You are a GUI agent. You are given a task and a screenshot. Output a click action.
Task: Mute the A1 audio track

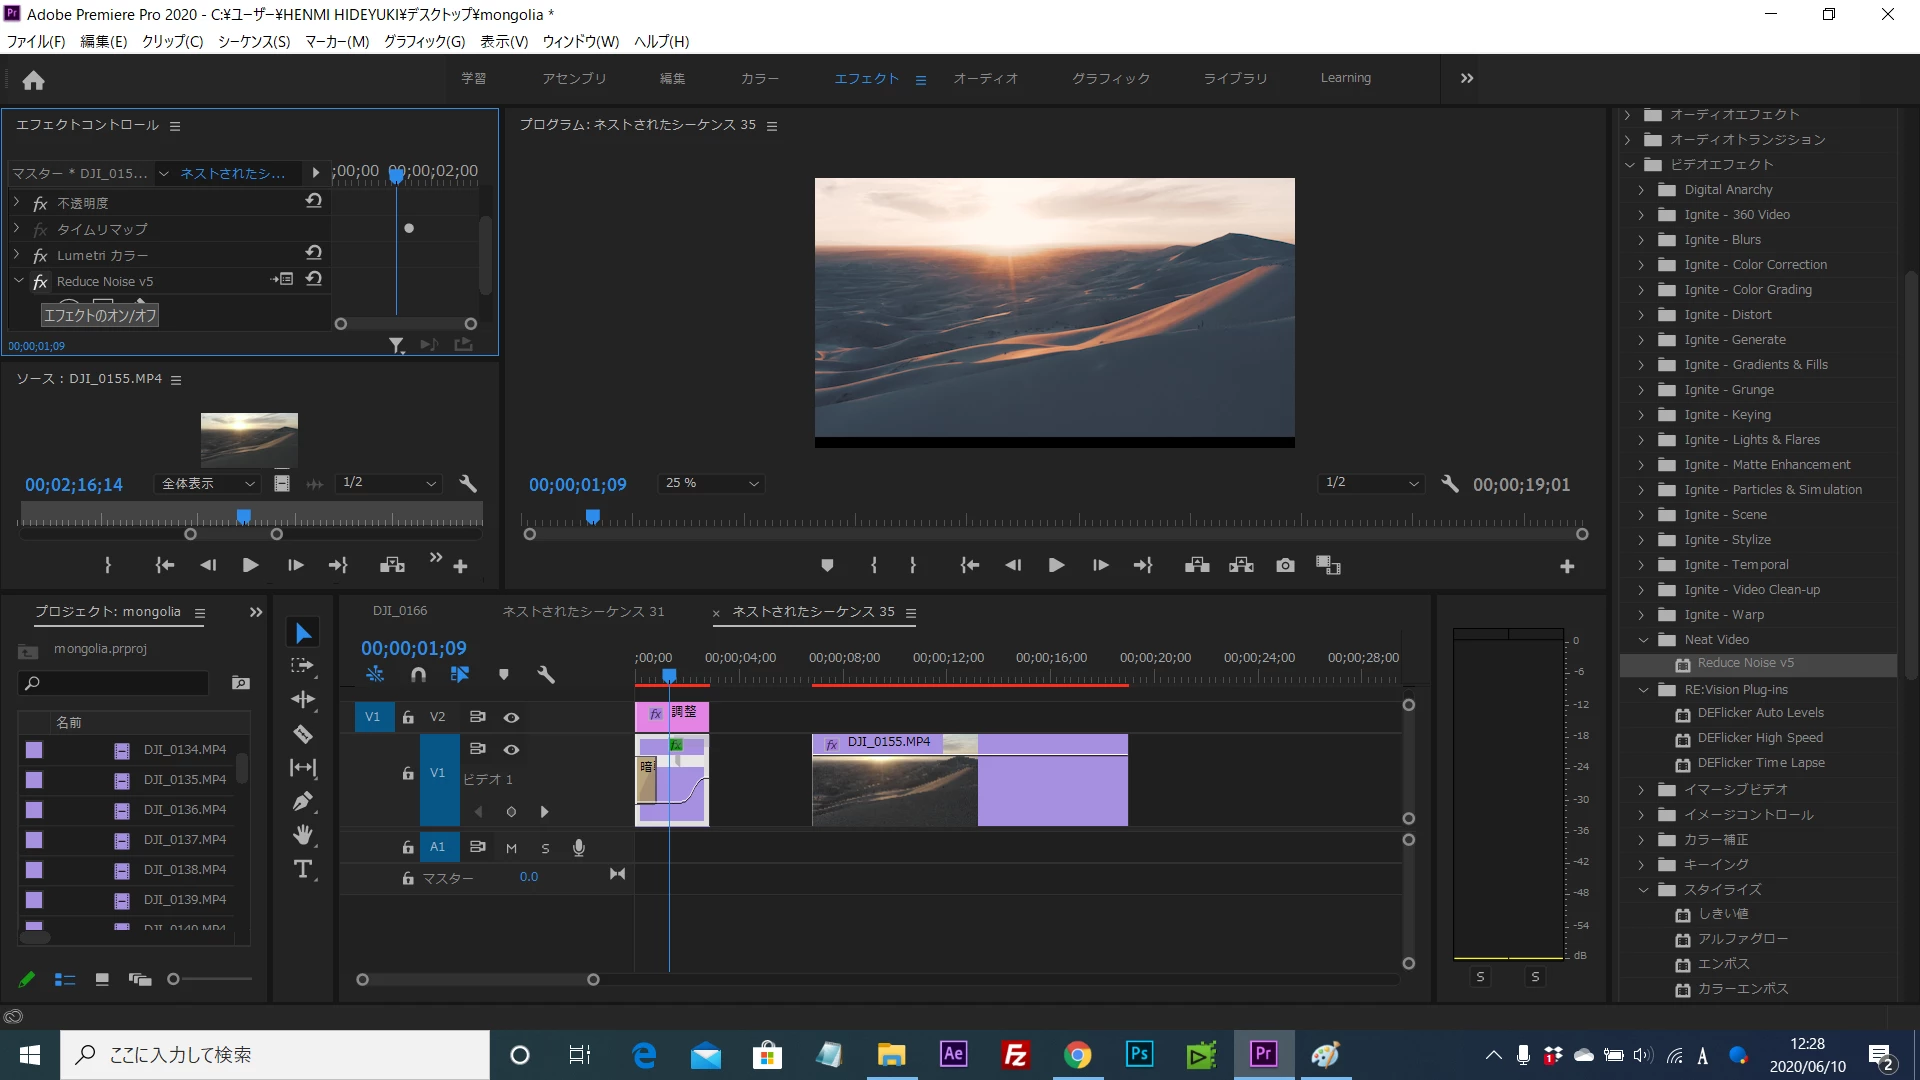pos(511,848)
